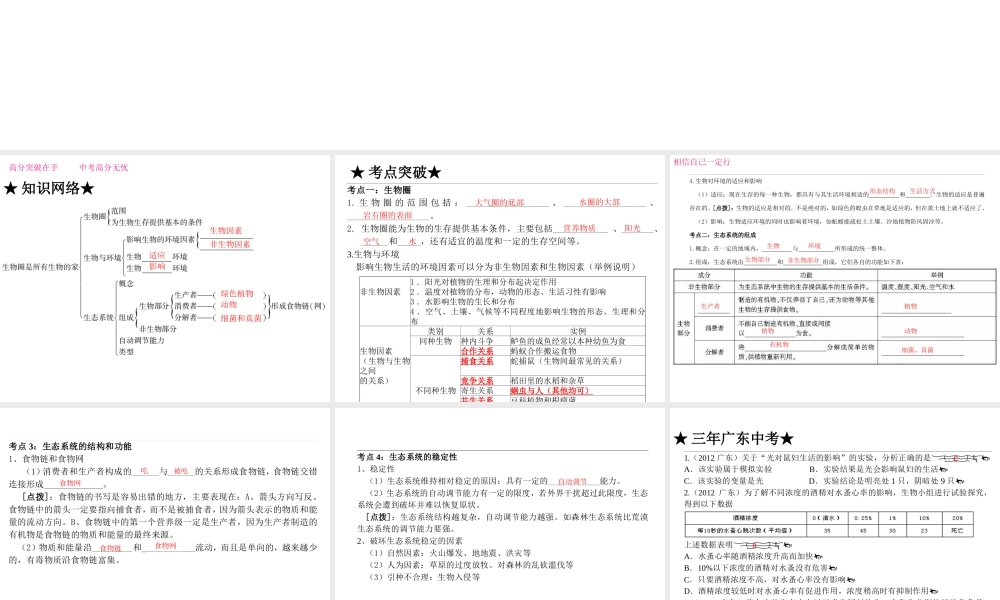Click the table cell 酒精浓度

point(746,518)
